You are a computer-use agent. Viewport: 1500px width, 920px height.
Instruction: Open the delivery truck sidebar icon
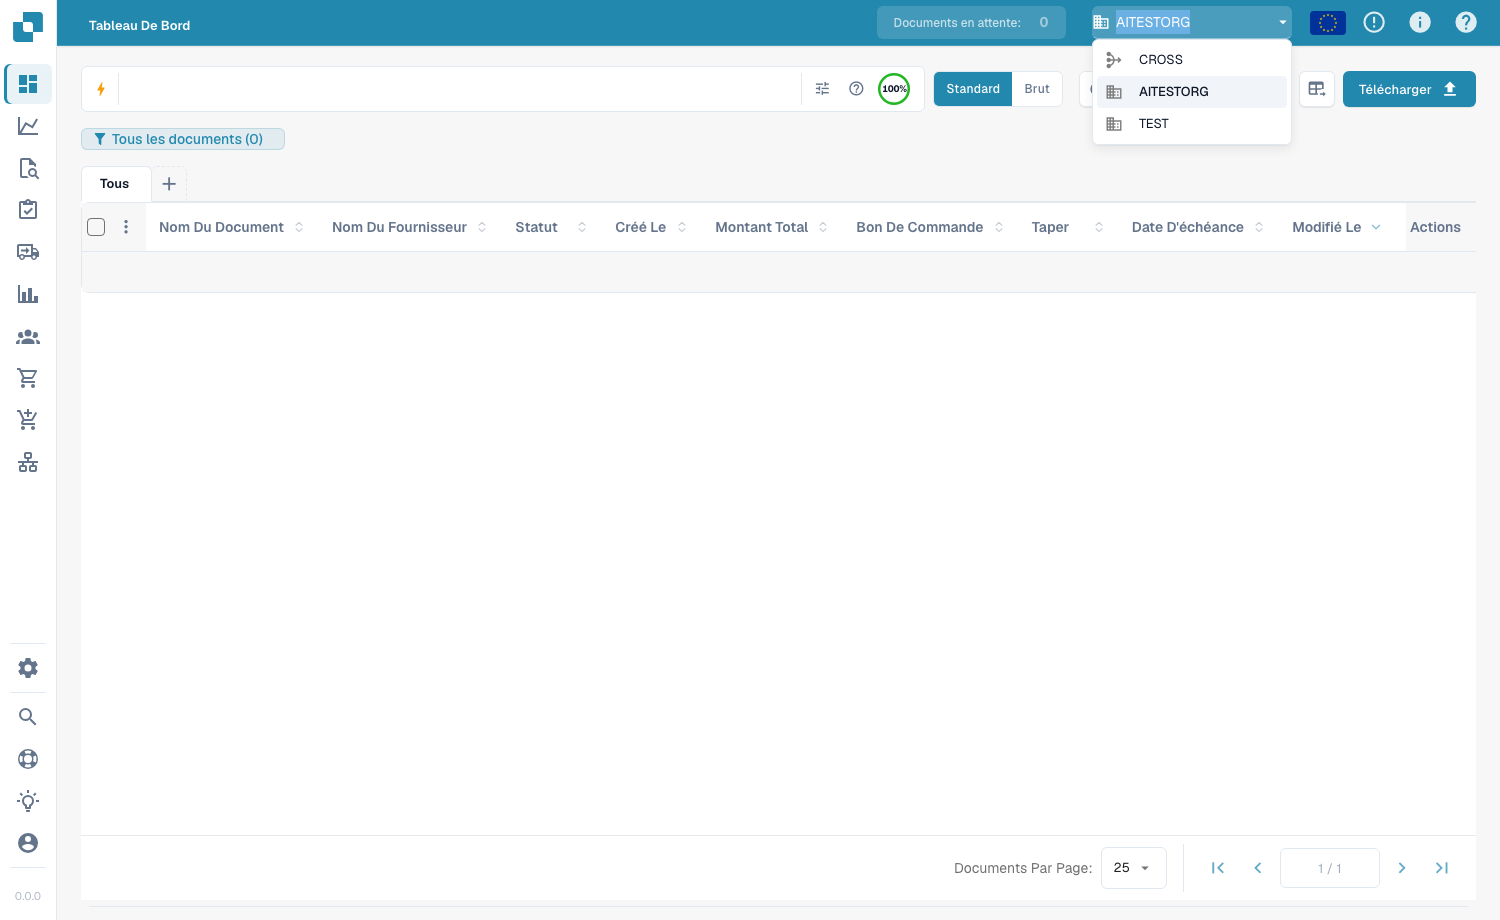pos(28,252)
